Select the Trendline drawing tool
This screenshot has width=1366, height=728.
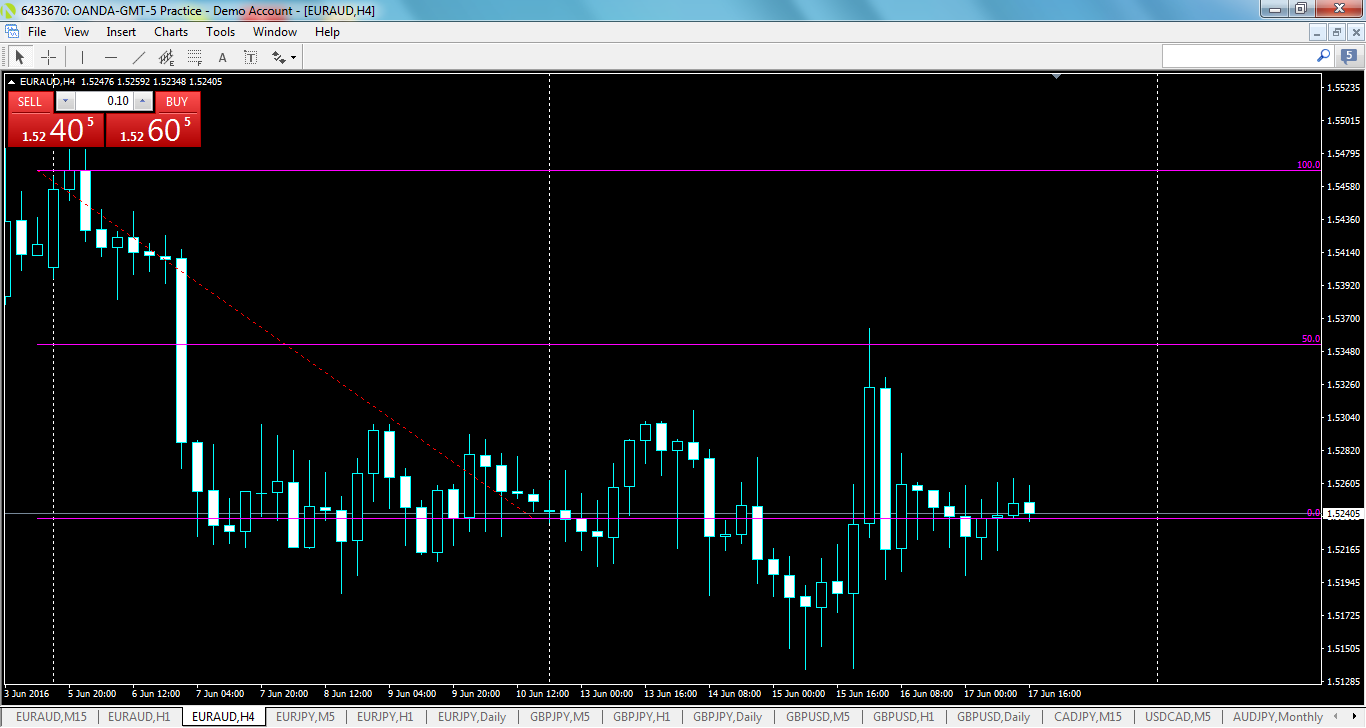(138, 57)
